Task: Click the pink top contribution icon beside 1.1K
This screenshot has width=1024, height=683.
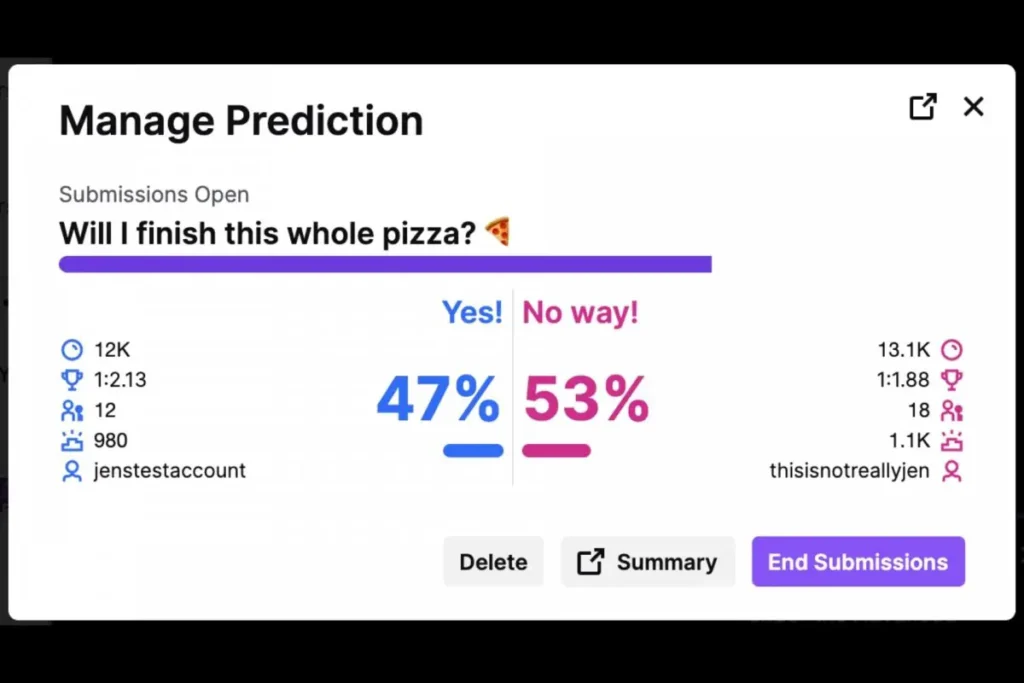Action: (952, 440)
